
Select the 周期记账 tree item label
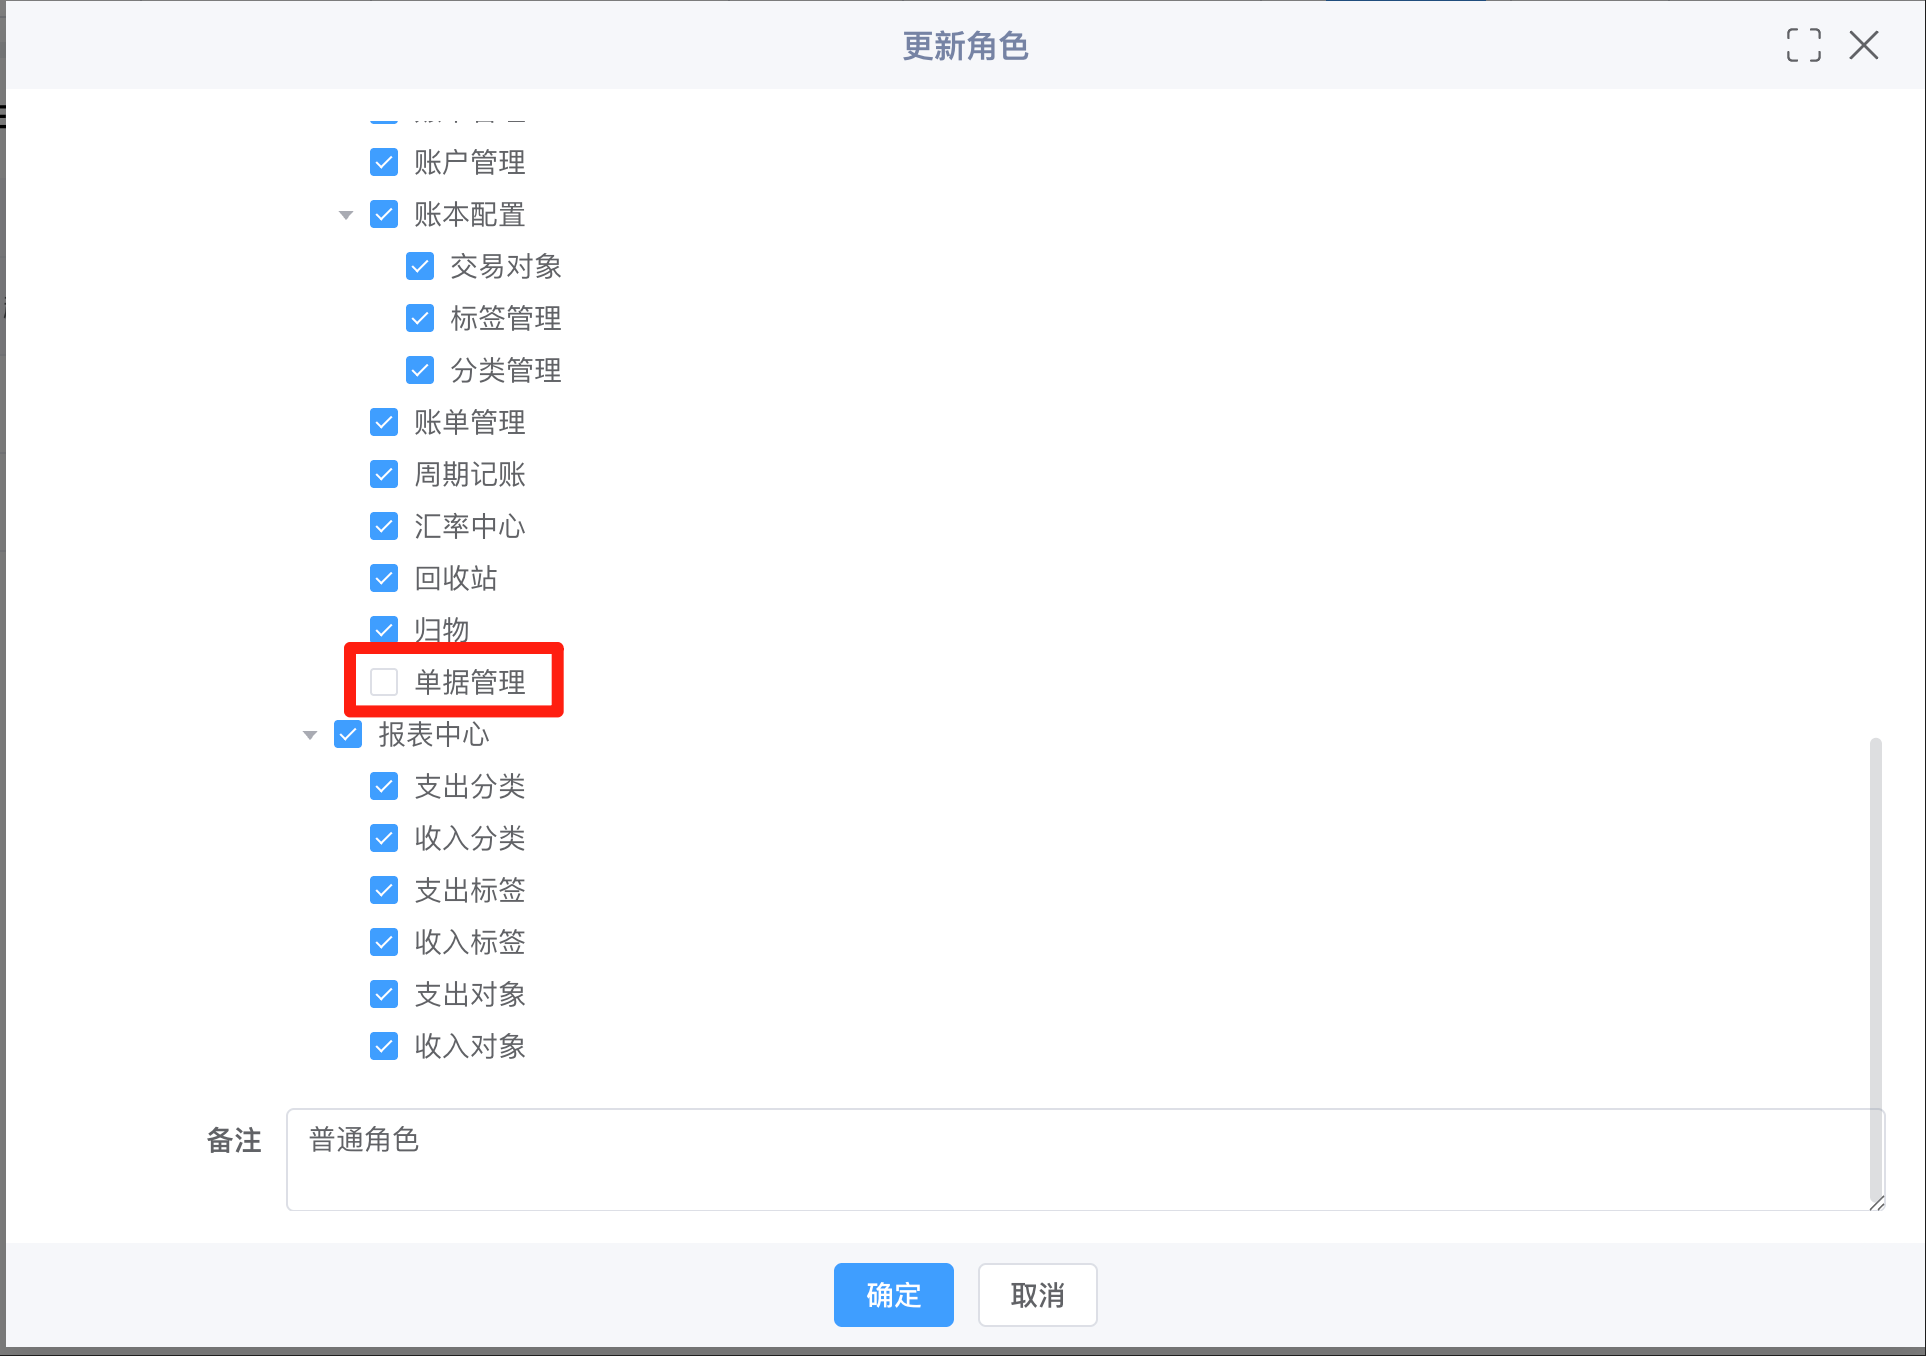[469, 474]
